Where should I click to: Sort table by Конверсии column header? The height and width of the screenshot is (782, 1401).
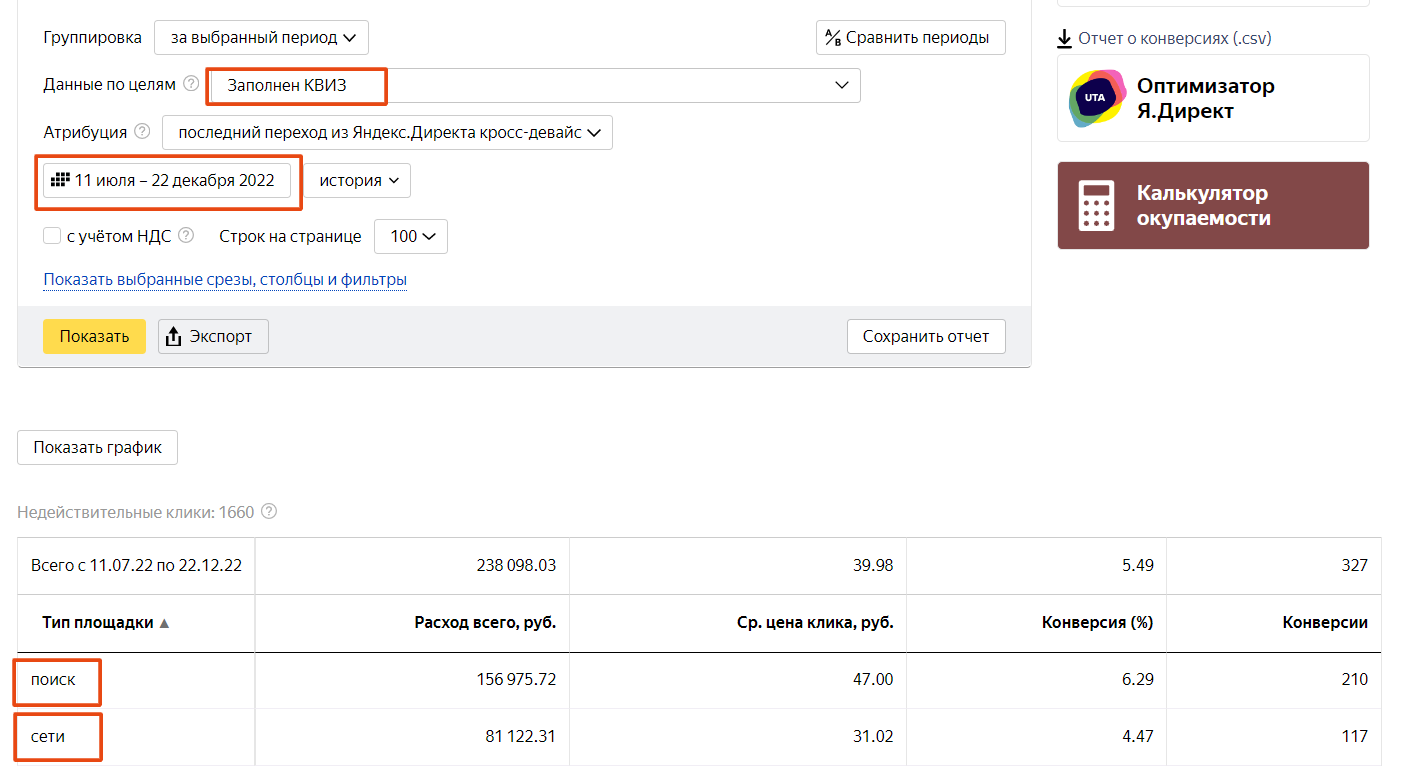[x=1324, y=622]
